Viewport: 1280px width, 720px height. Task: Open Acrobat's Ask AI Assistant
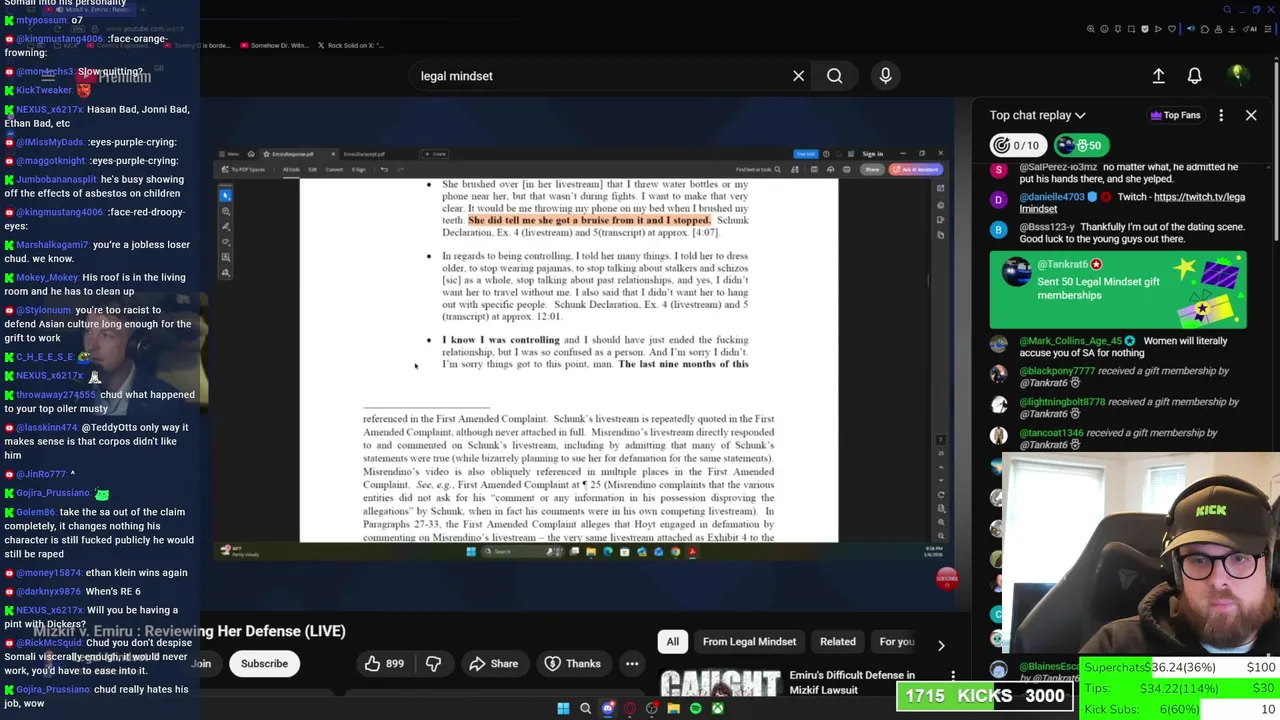coord(916,169)
